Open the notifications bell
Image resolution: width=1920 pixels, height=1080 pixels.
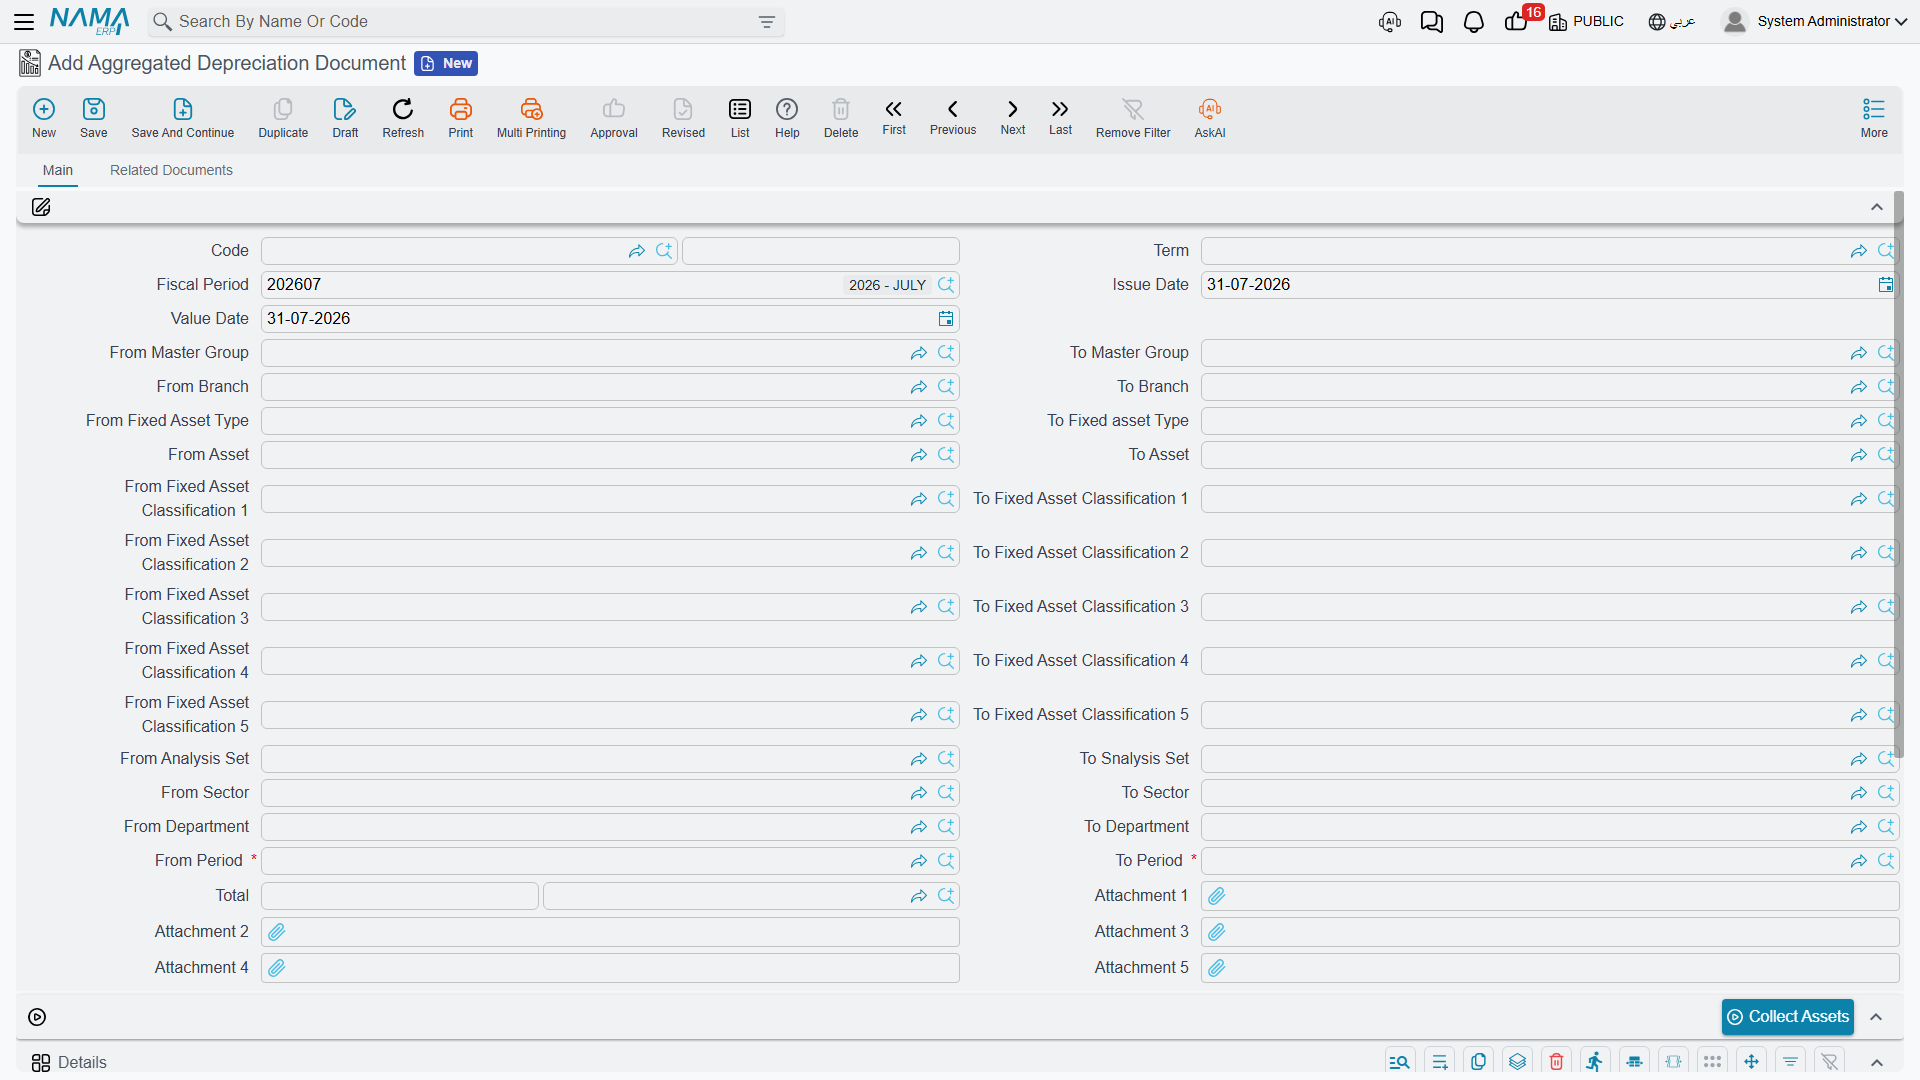pyautogui.click(x=1473, y=21)
